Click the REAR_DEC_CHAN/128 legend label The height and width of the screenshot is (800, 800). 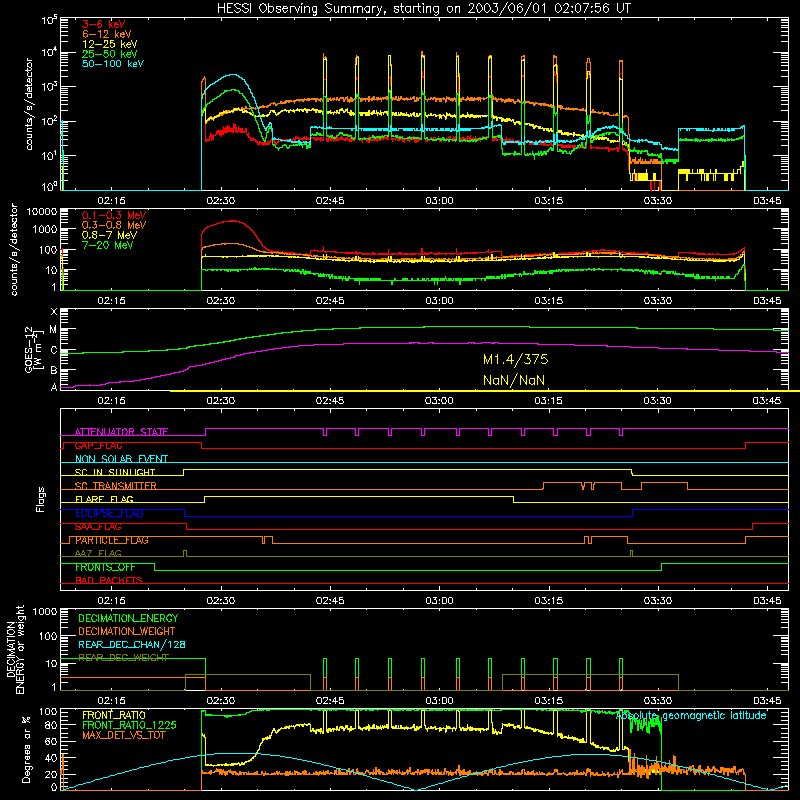point(132,645)
